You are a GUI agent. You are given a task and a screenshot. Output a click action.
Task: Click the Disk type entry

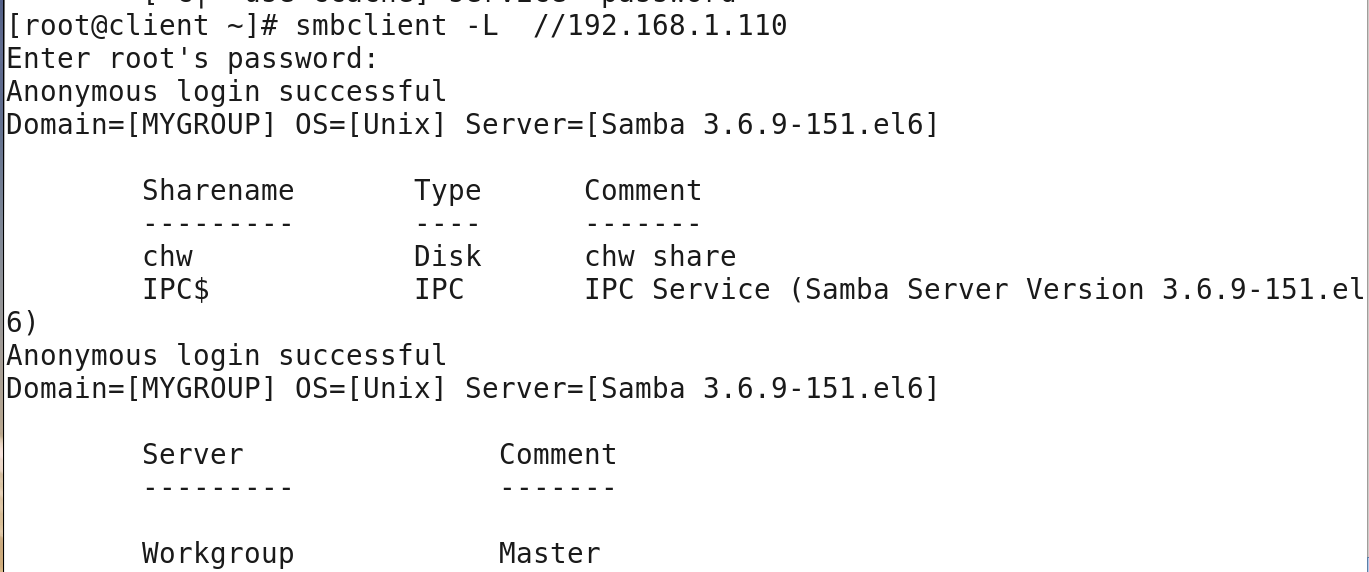tap(448, 256)
